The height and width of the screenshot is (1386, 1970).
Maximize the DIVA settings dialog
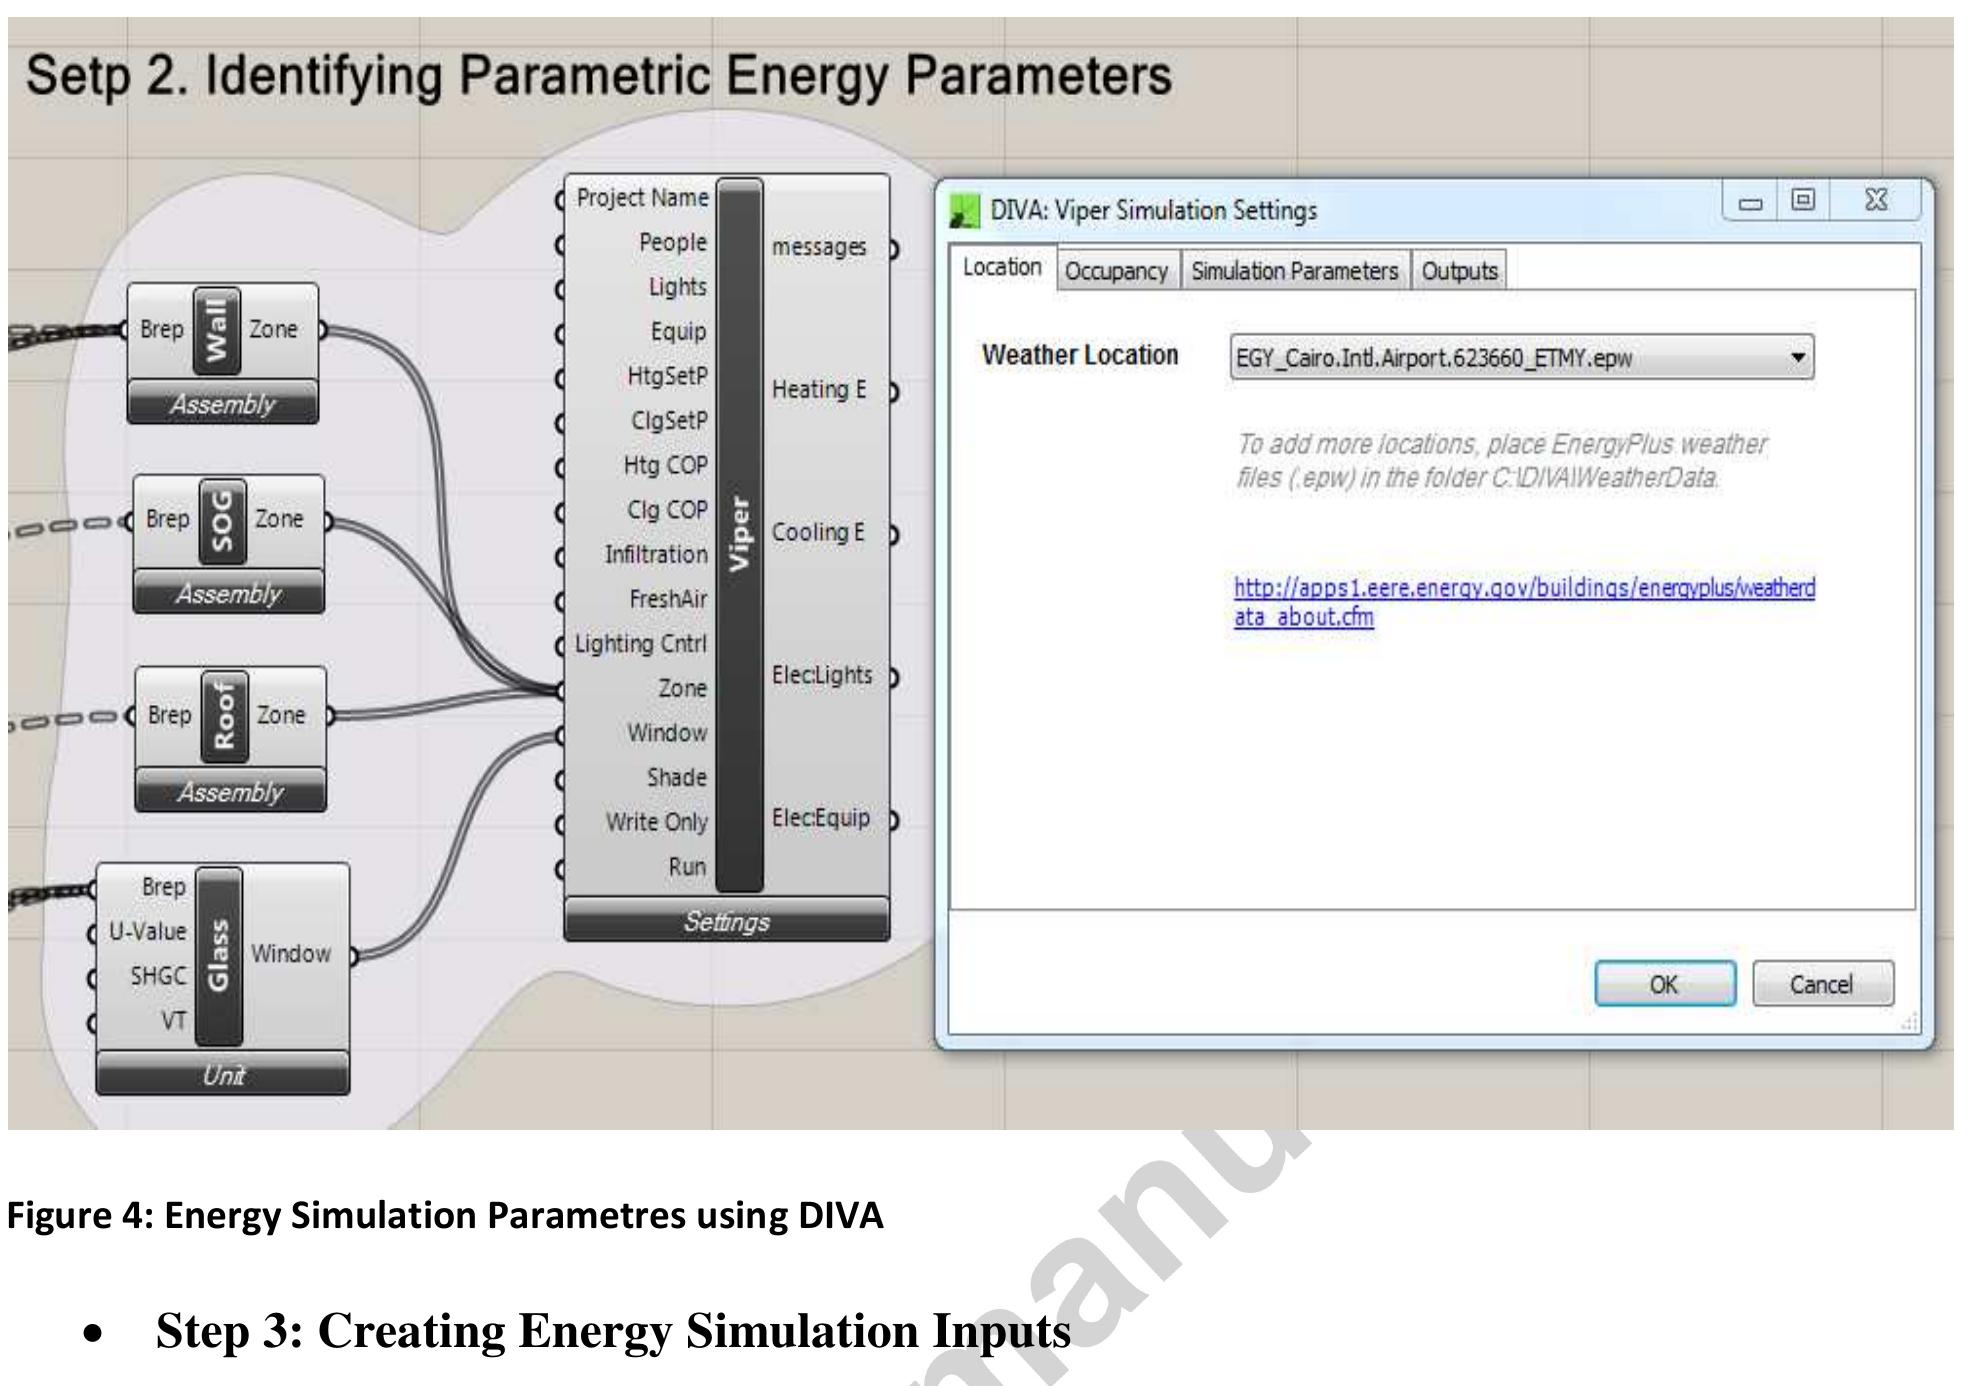[1802, 201]
